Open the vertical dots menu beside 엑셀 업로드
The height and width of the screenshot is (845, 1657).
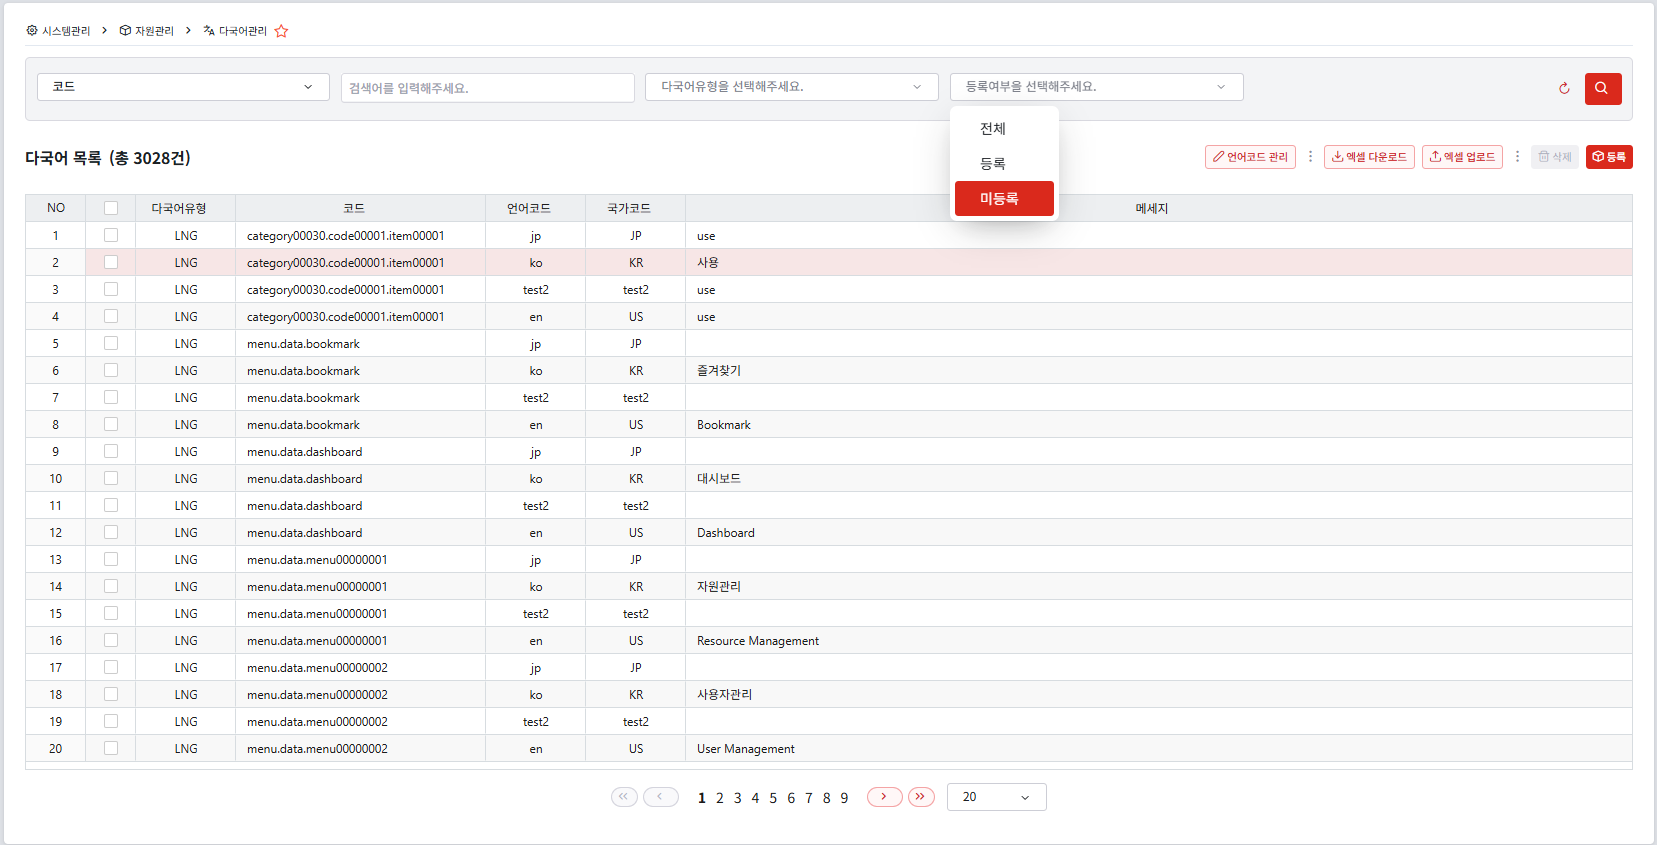click(x=1517, y=157)
